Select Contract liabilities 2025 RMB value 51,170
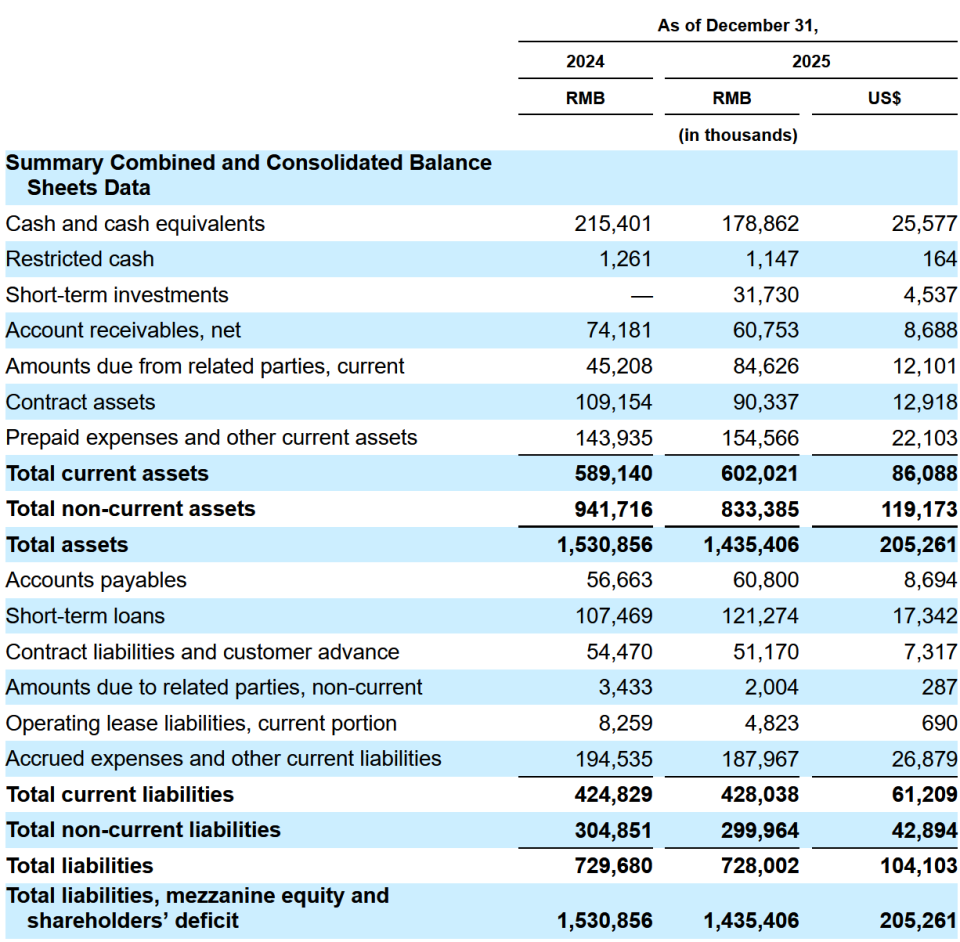Viewport: 960px width, 942px height. point(766,652)
